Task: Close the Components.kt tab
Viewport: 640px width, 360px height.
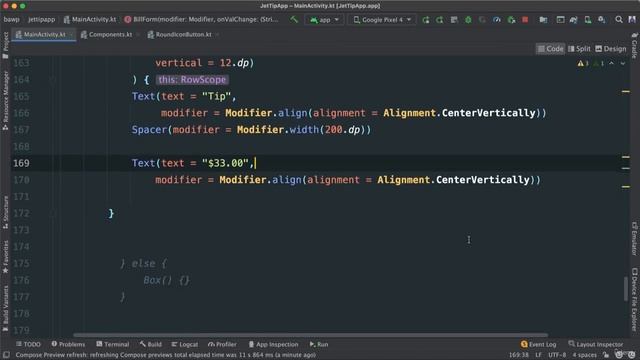Action: [138, 35]
